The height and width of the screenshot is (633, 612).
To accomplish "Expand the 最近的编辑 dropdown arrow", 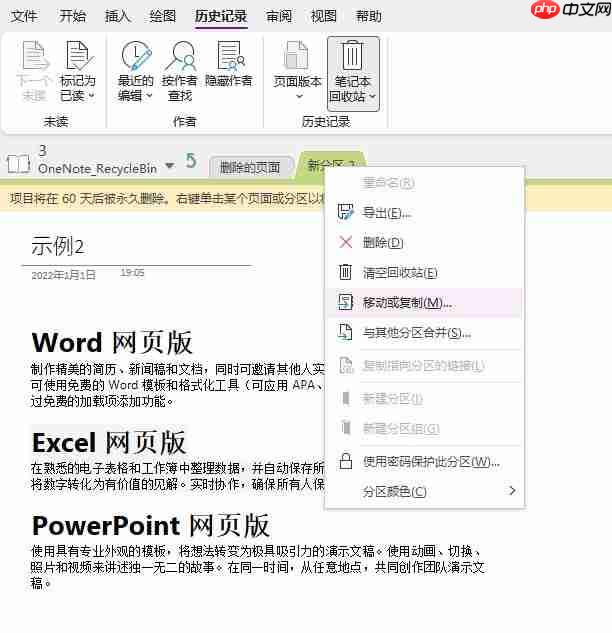I will pos(149,96).
